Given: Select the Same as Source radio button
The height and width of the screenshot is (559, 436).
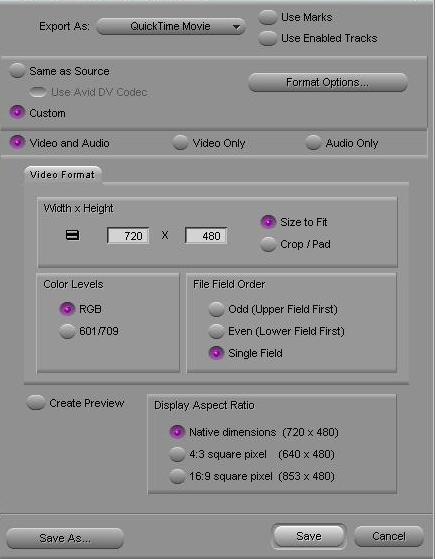Looking at the screenshot, I should point(17,71).
